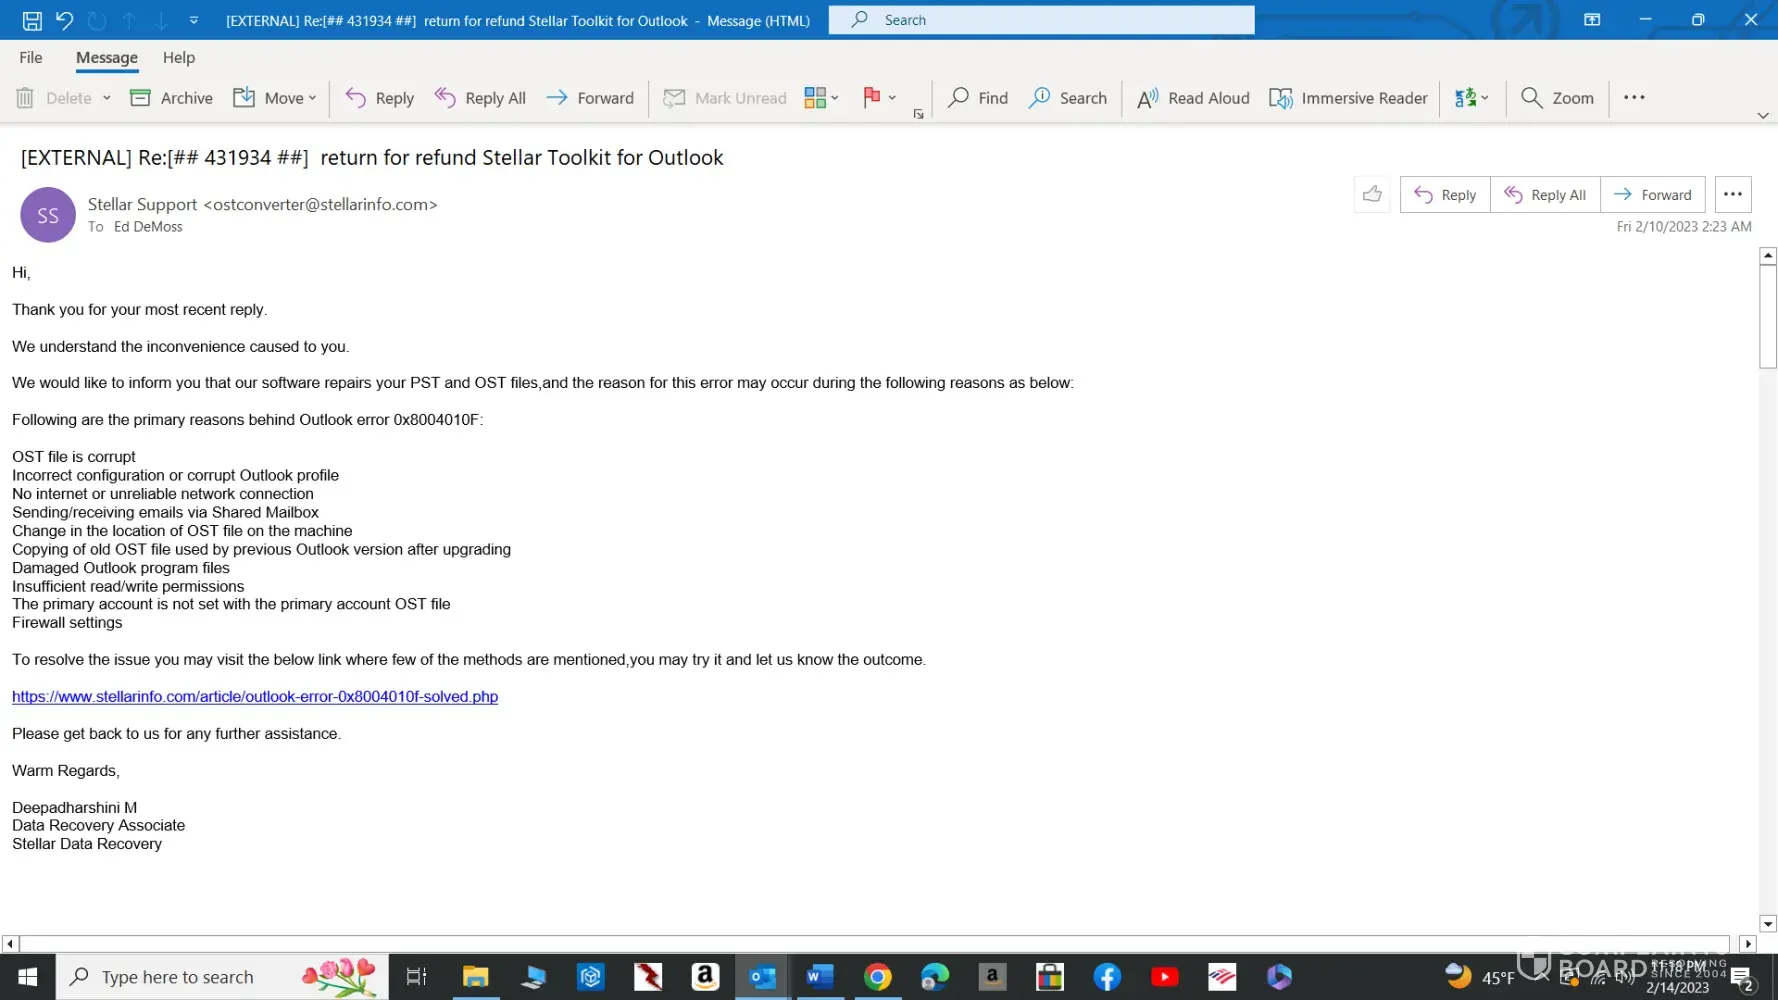Open the Translate dropdown
This screenshot has height=1000, width=1778.
coord(1471,98)
